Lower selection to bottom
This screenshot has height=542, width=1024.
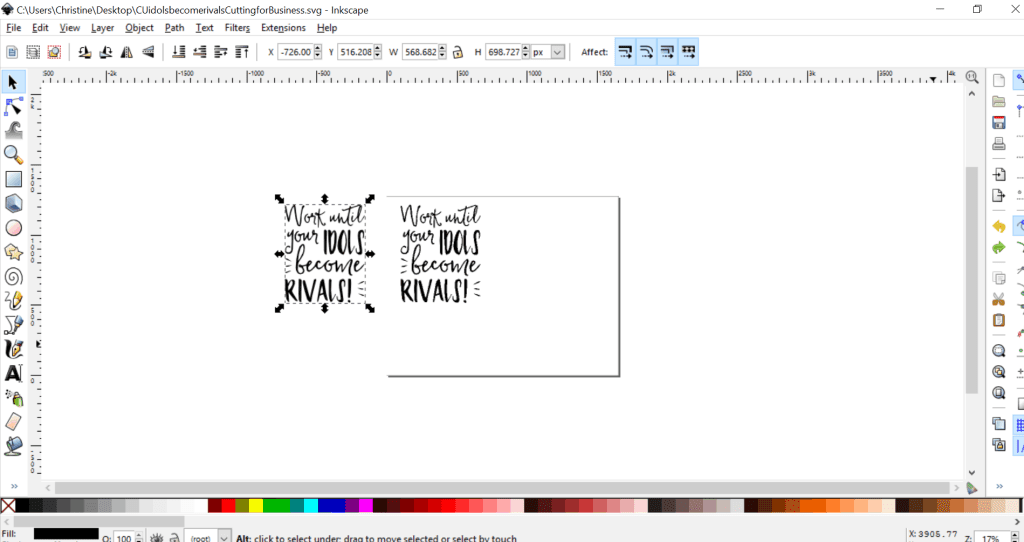179,52
